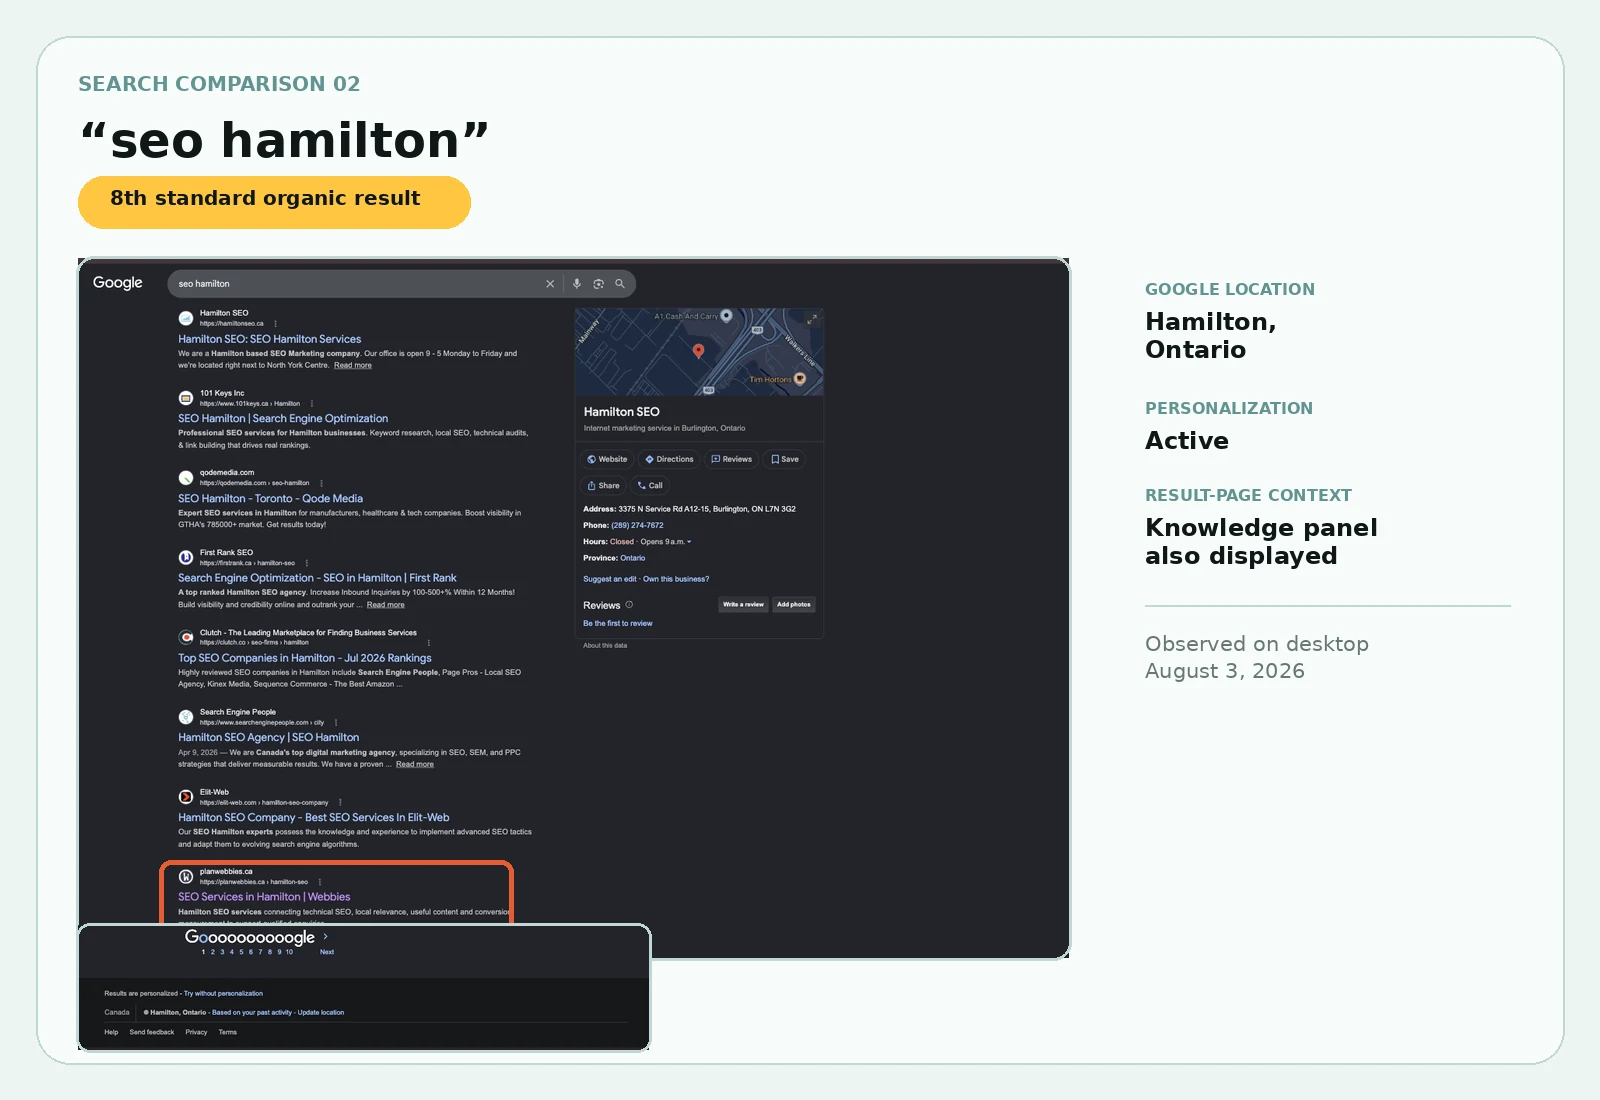Click the Save button in the knowledge panel

click(x=785, y=460)
